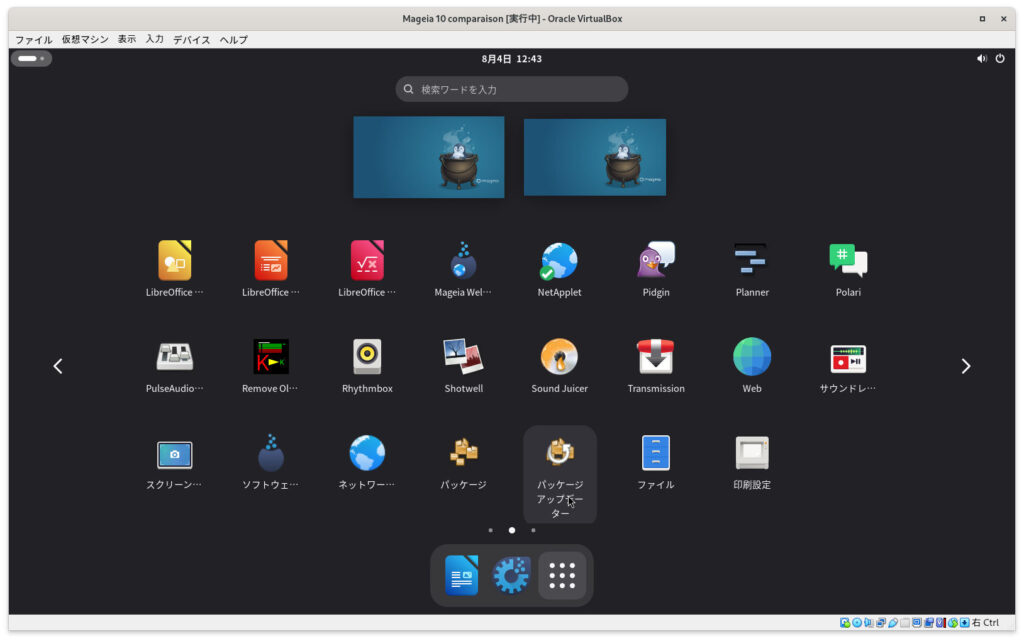1024x641 pixels.
Task: Open the Web browser app
Action: pos(752,356)
